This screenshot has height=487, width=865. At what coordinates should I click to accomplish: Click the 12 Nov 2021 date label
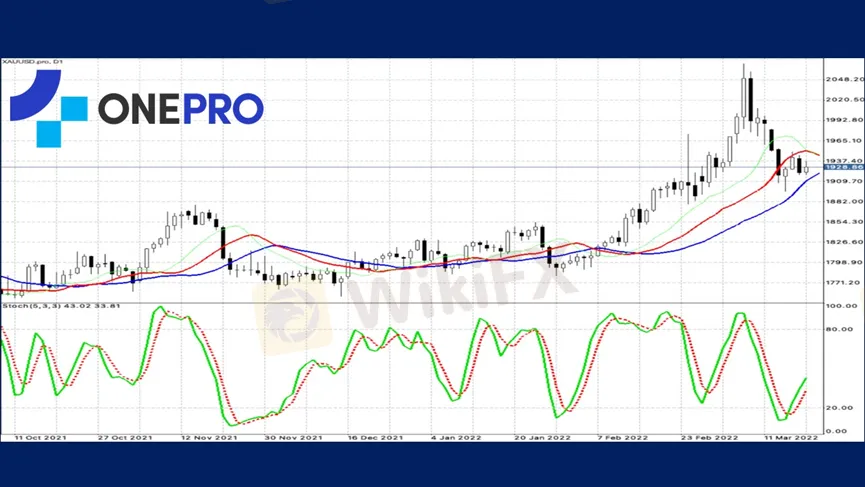tap(209, 437)
